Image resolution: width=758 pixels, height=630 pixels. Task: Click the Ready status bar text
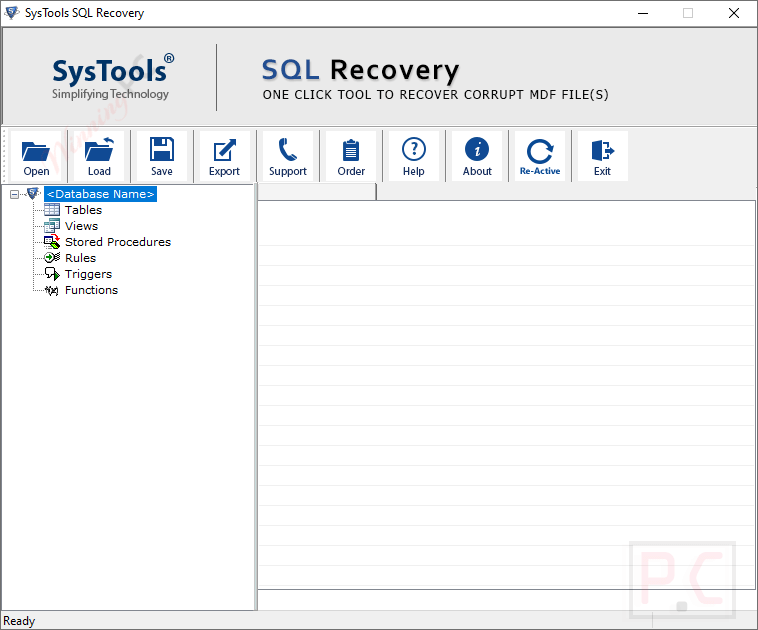click(x=19, y=621)
